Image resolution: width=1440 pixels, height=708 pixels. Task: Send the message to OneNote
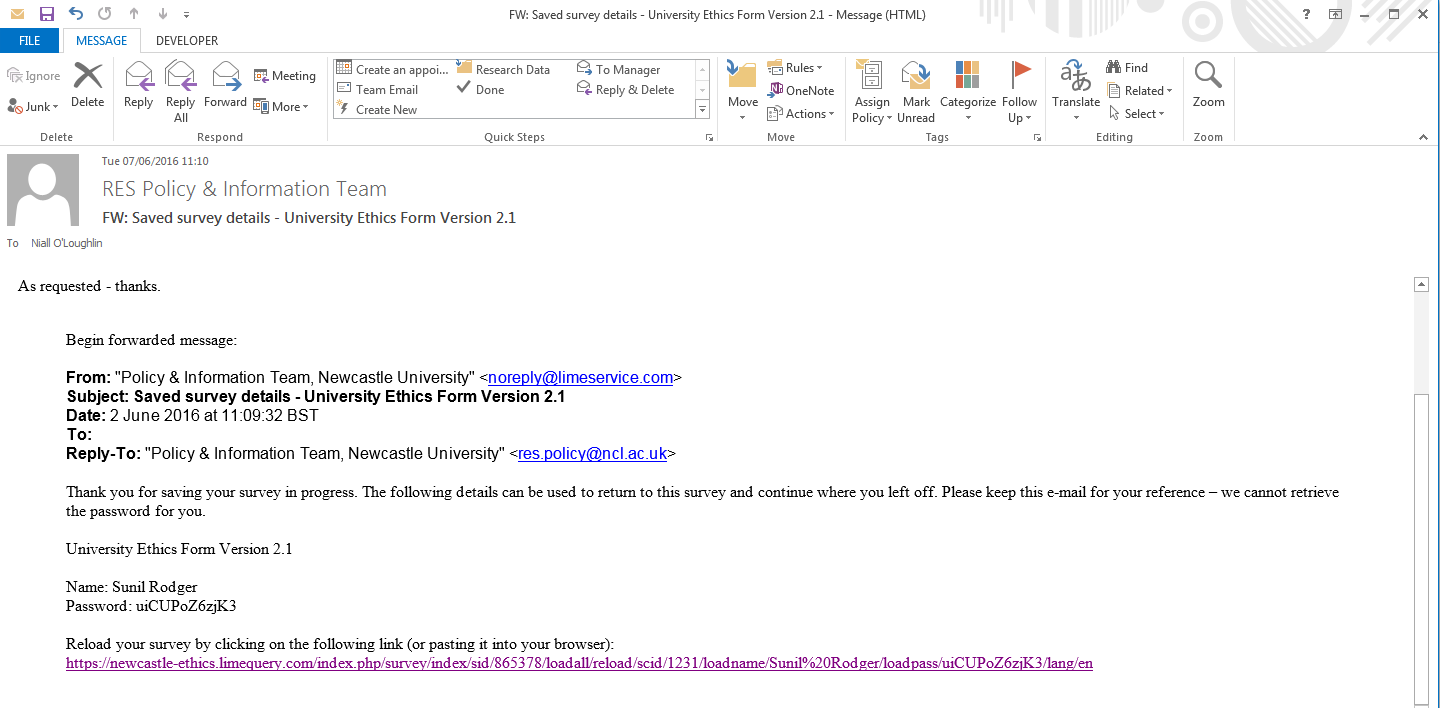801,90
